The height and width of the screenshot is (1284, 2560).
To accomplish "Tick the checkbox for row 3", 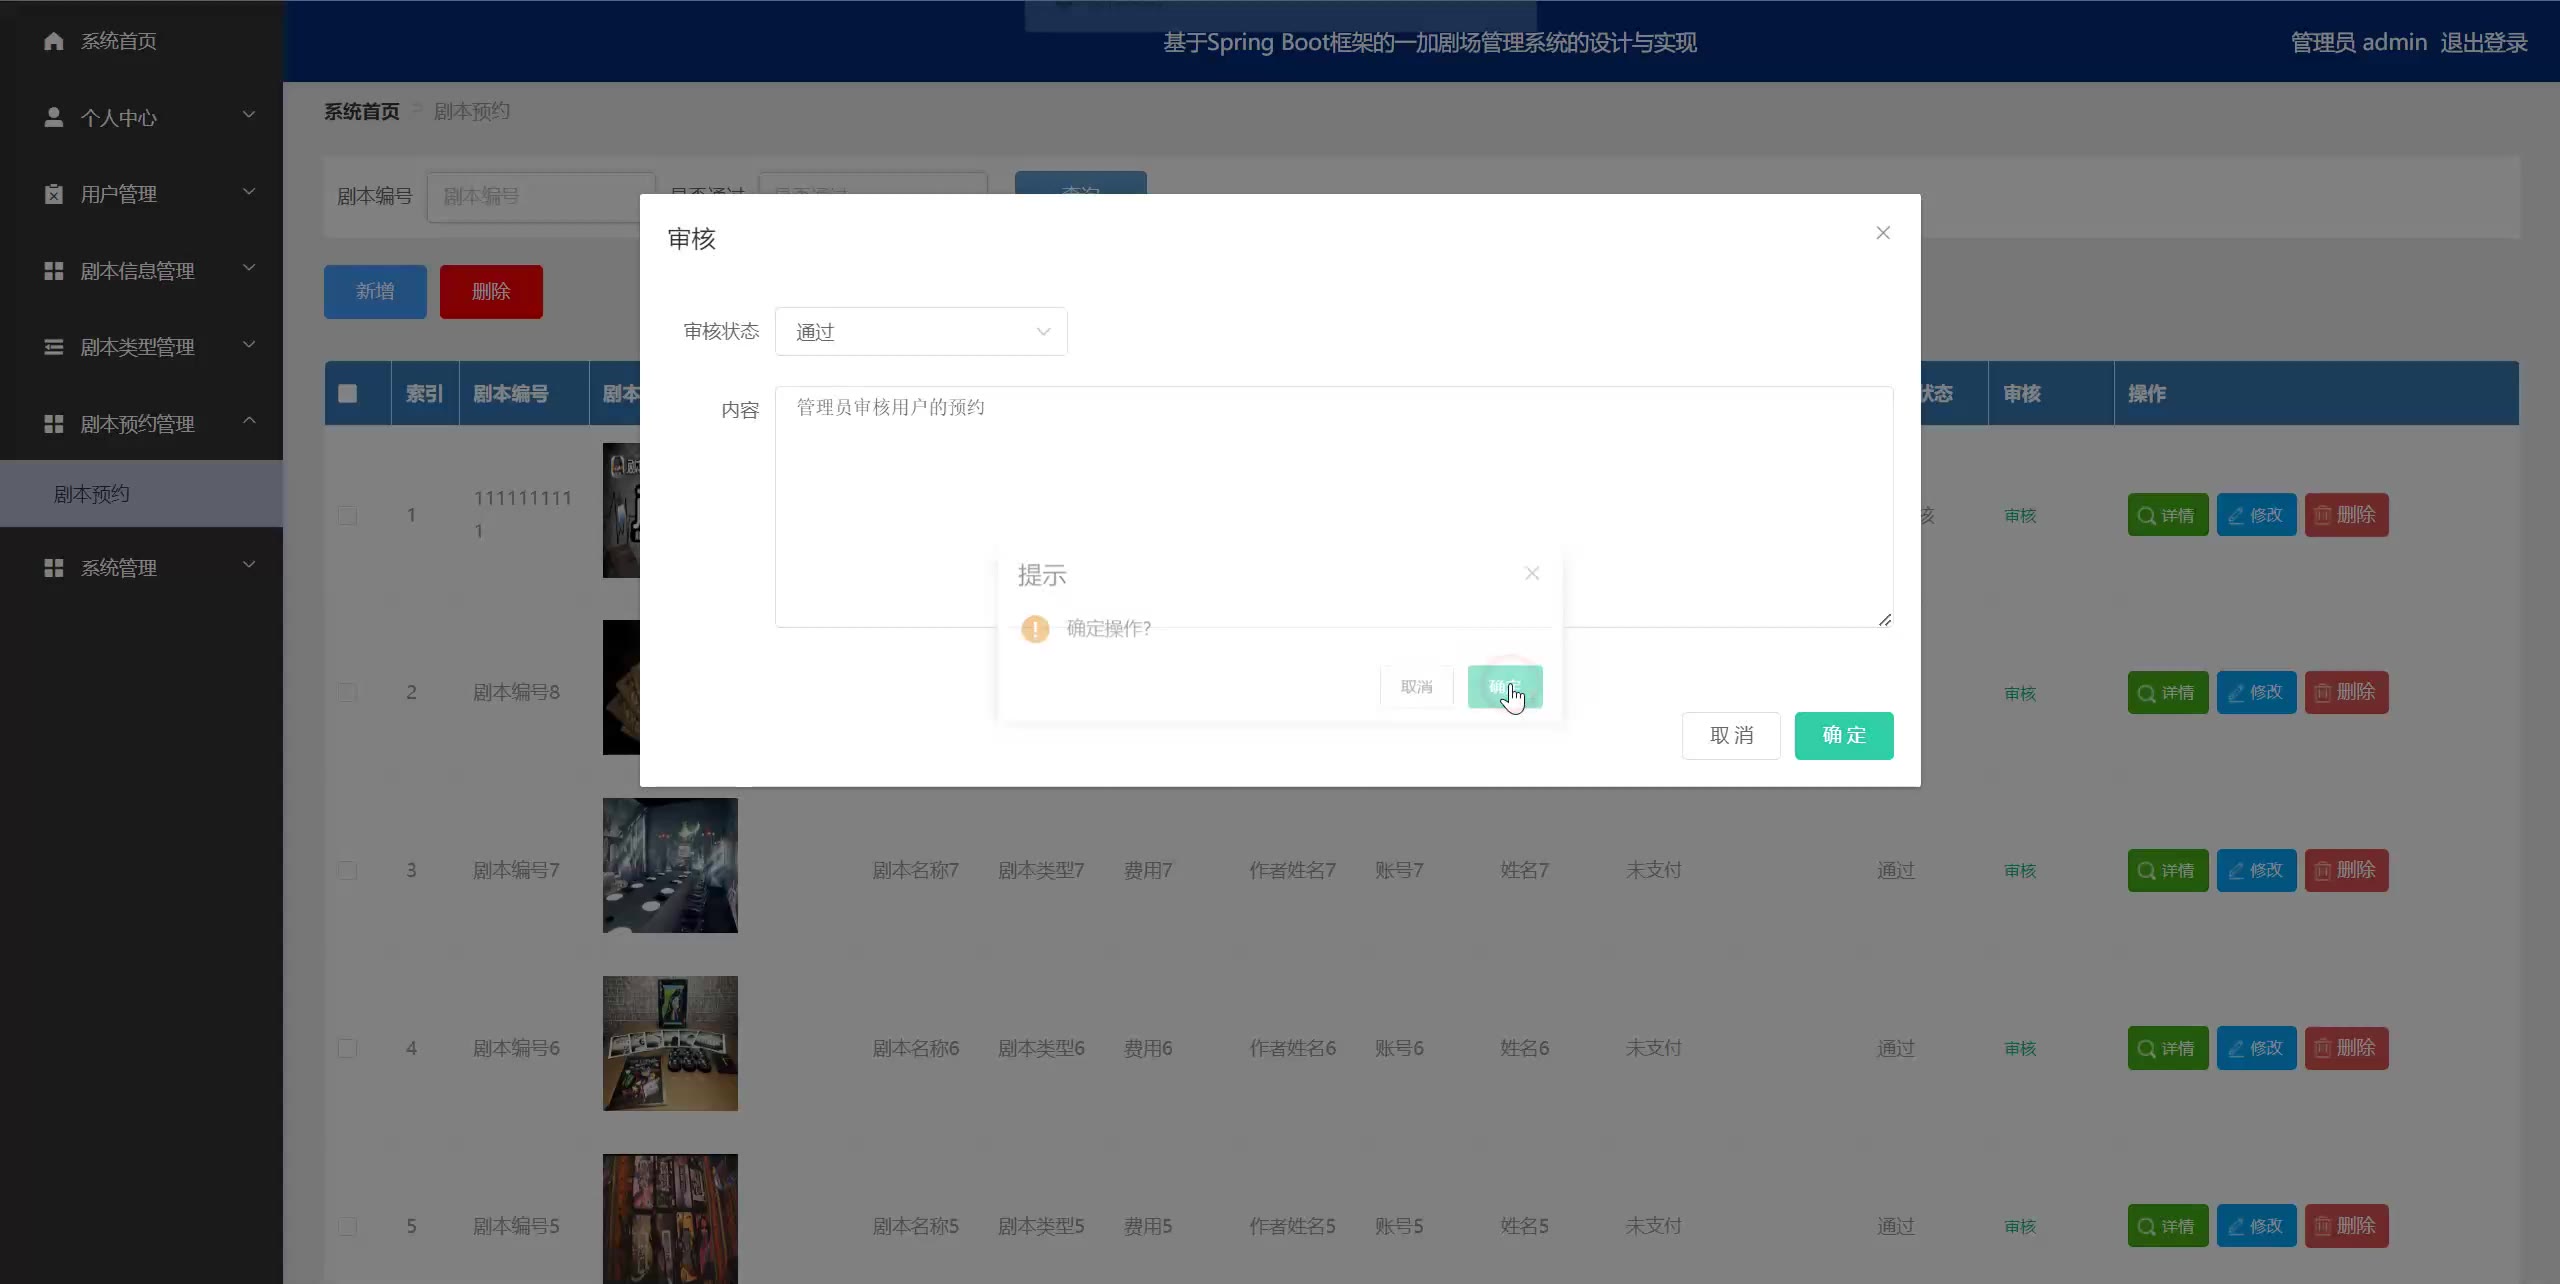I will 347,870.
